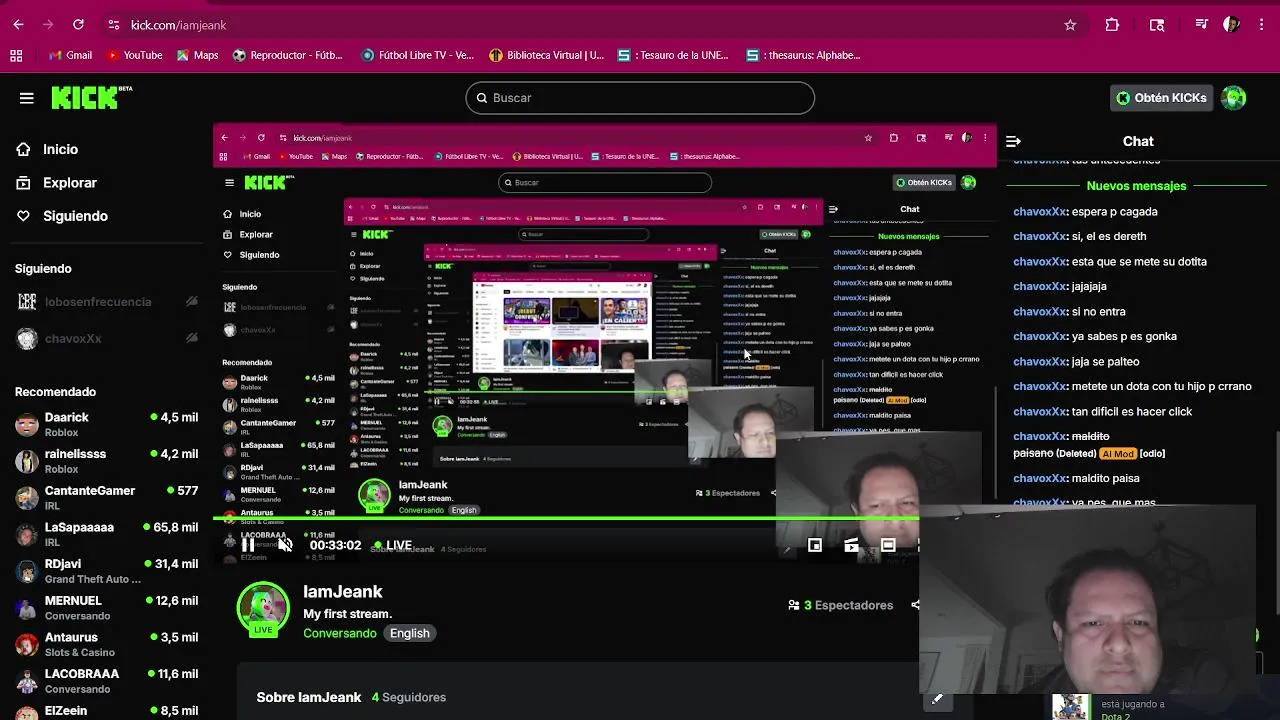Viewport: 1280px width, 720px height.
Task: Click the English language tag
Action: click(x=409, y=633)
